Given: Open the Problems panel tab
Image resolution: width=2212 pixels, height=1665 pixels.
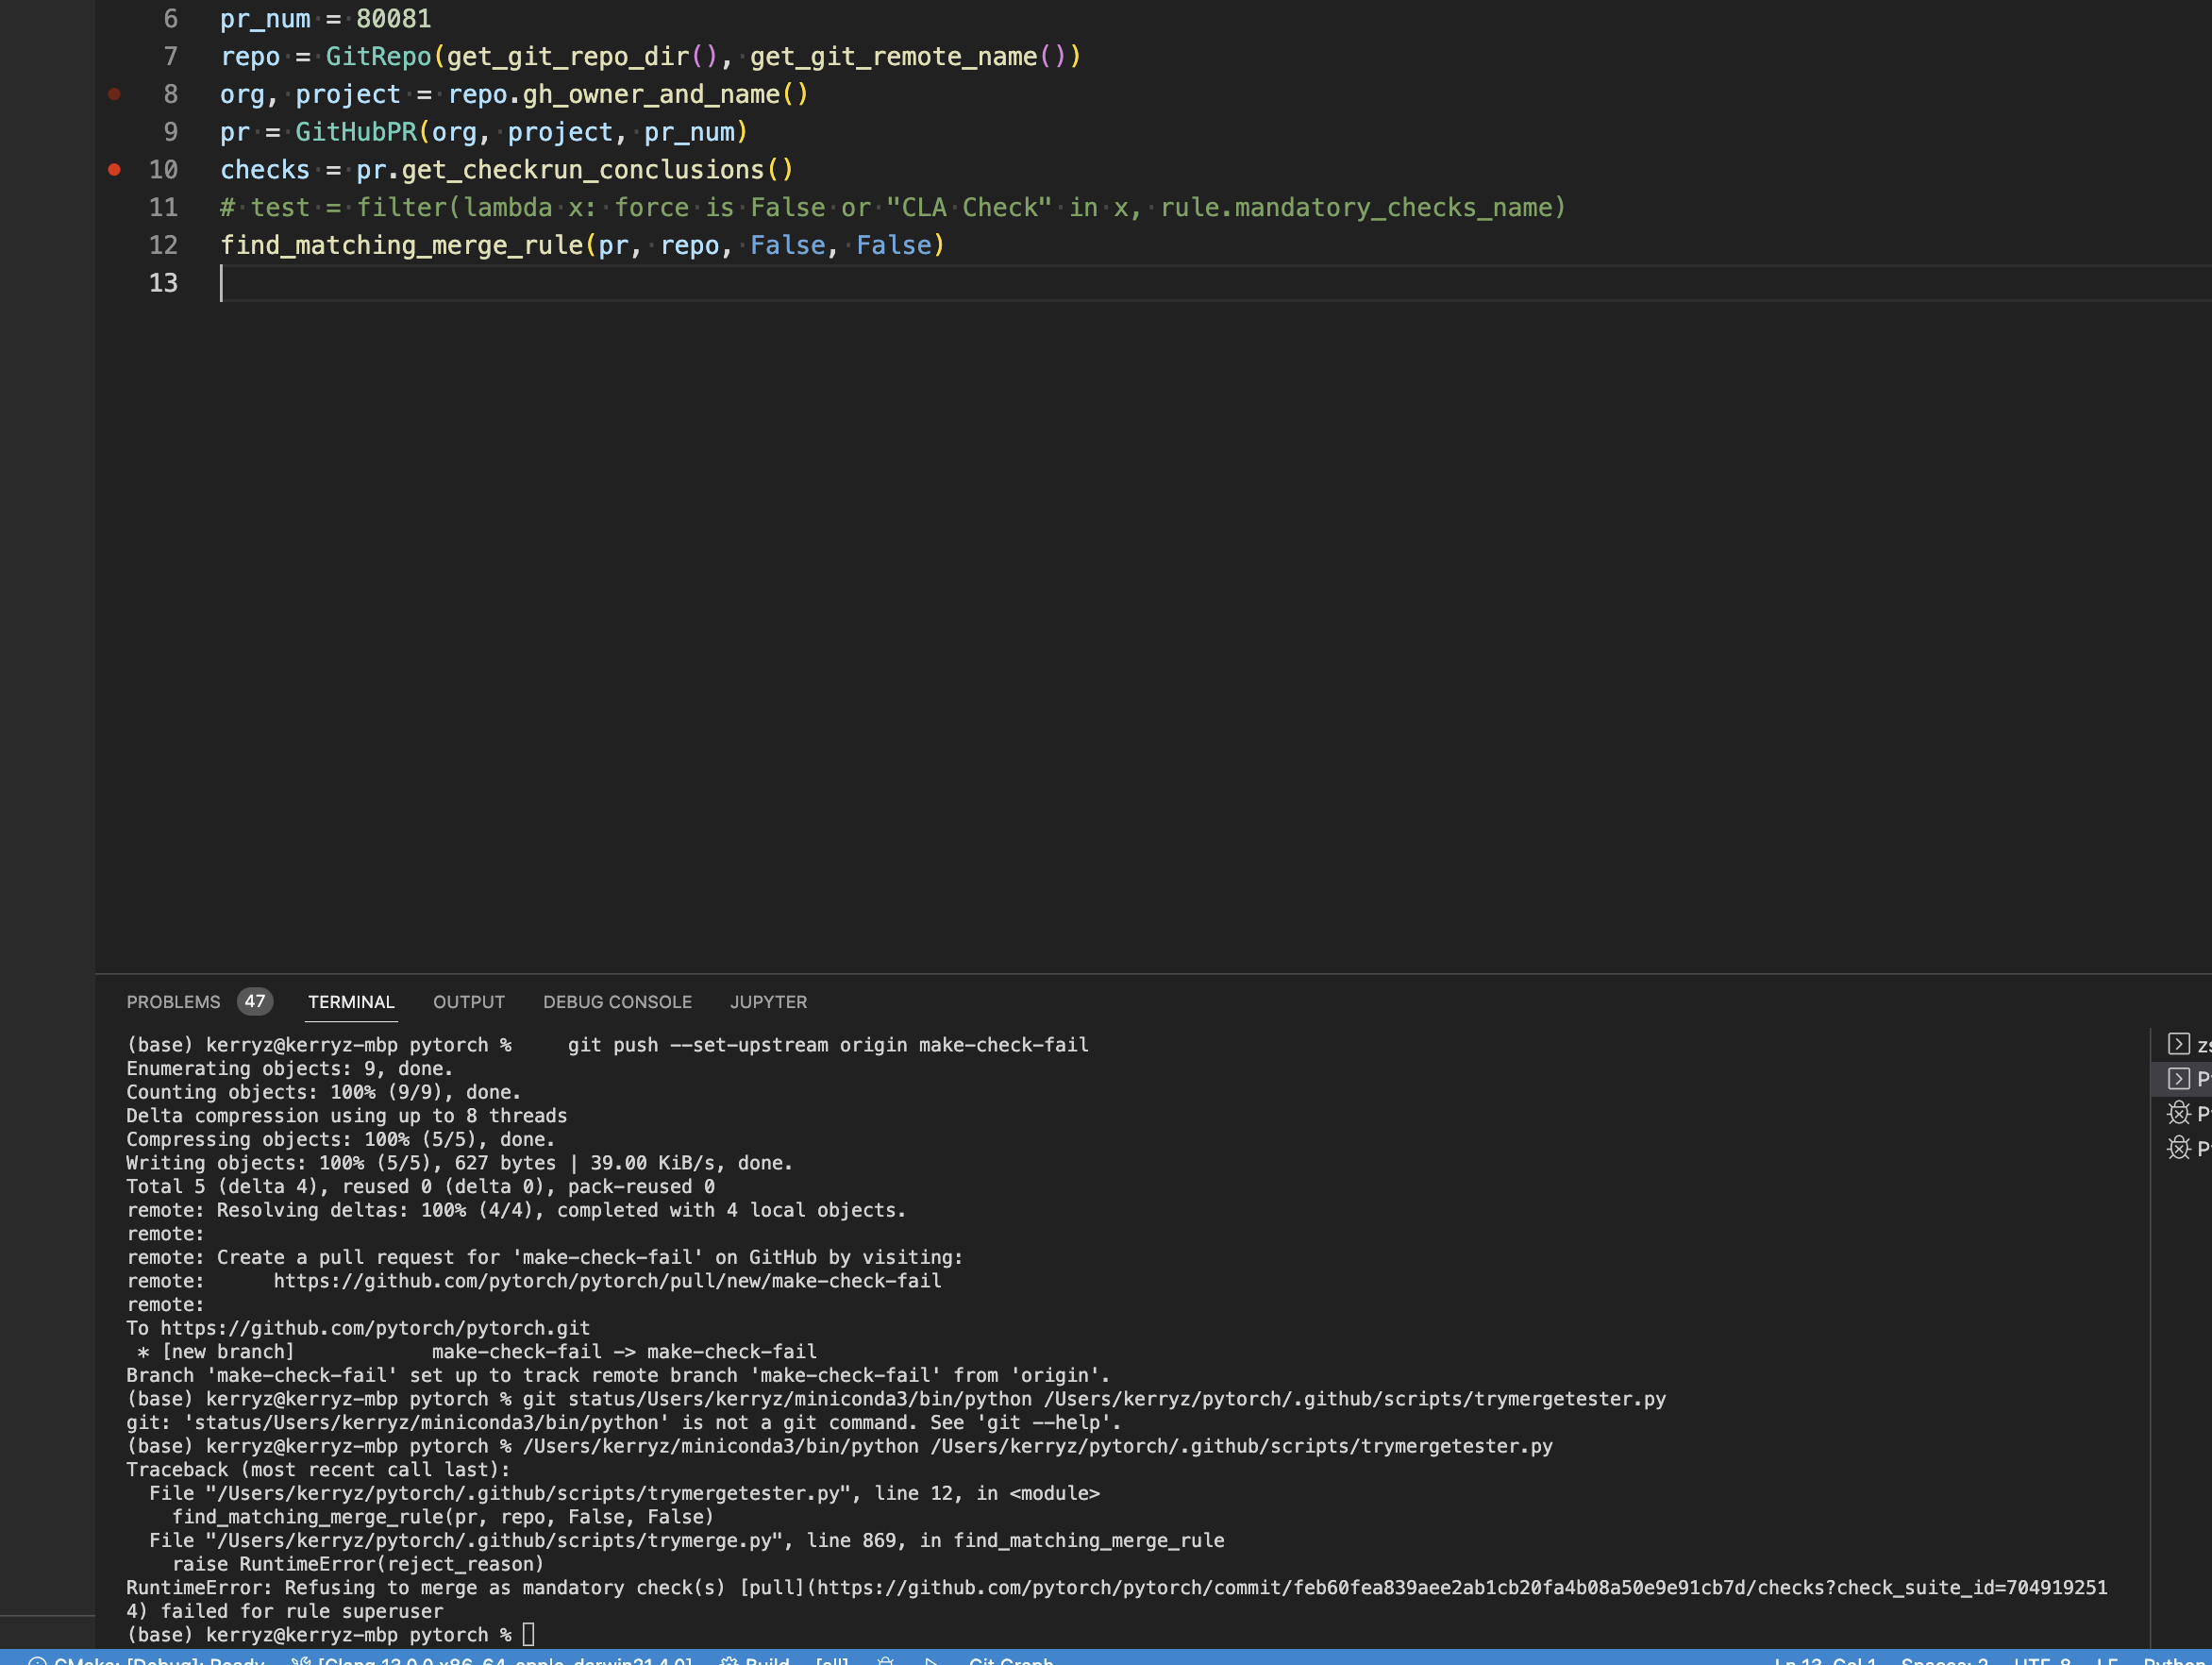Looking at the screenshot, I should pos(173,1002).
